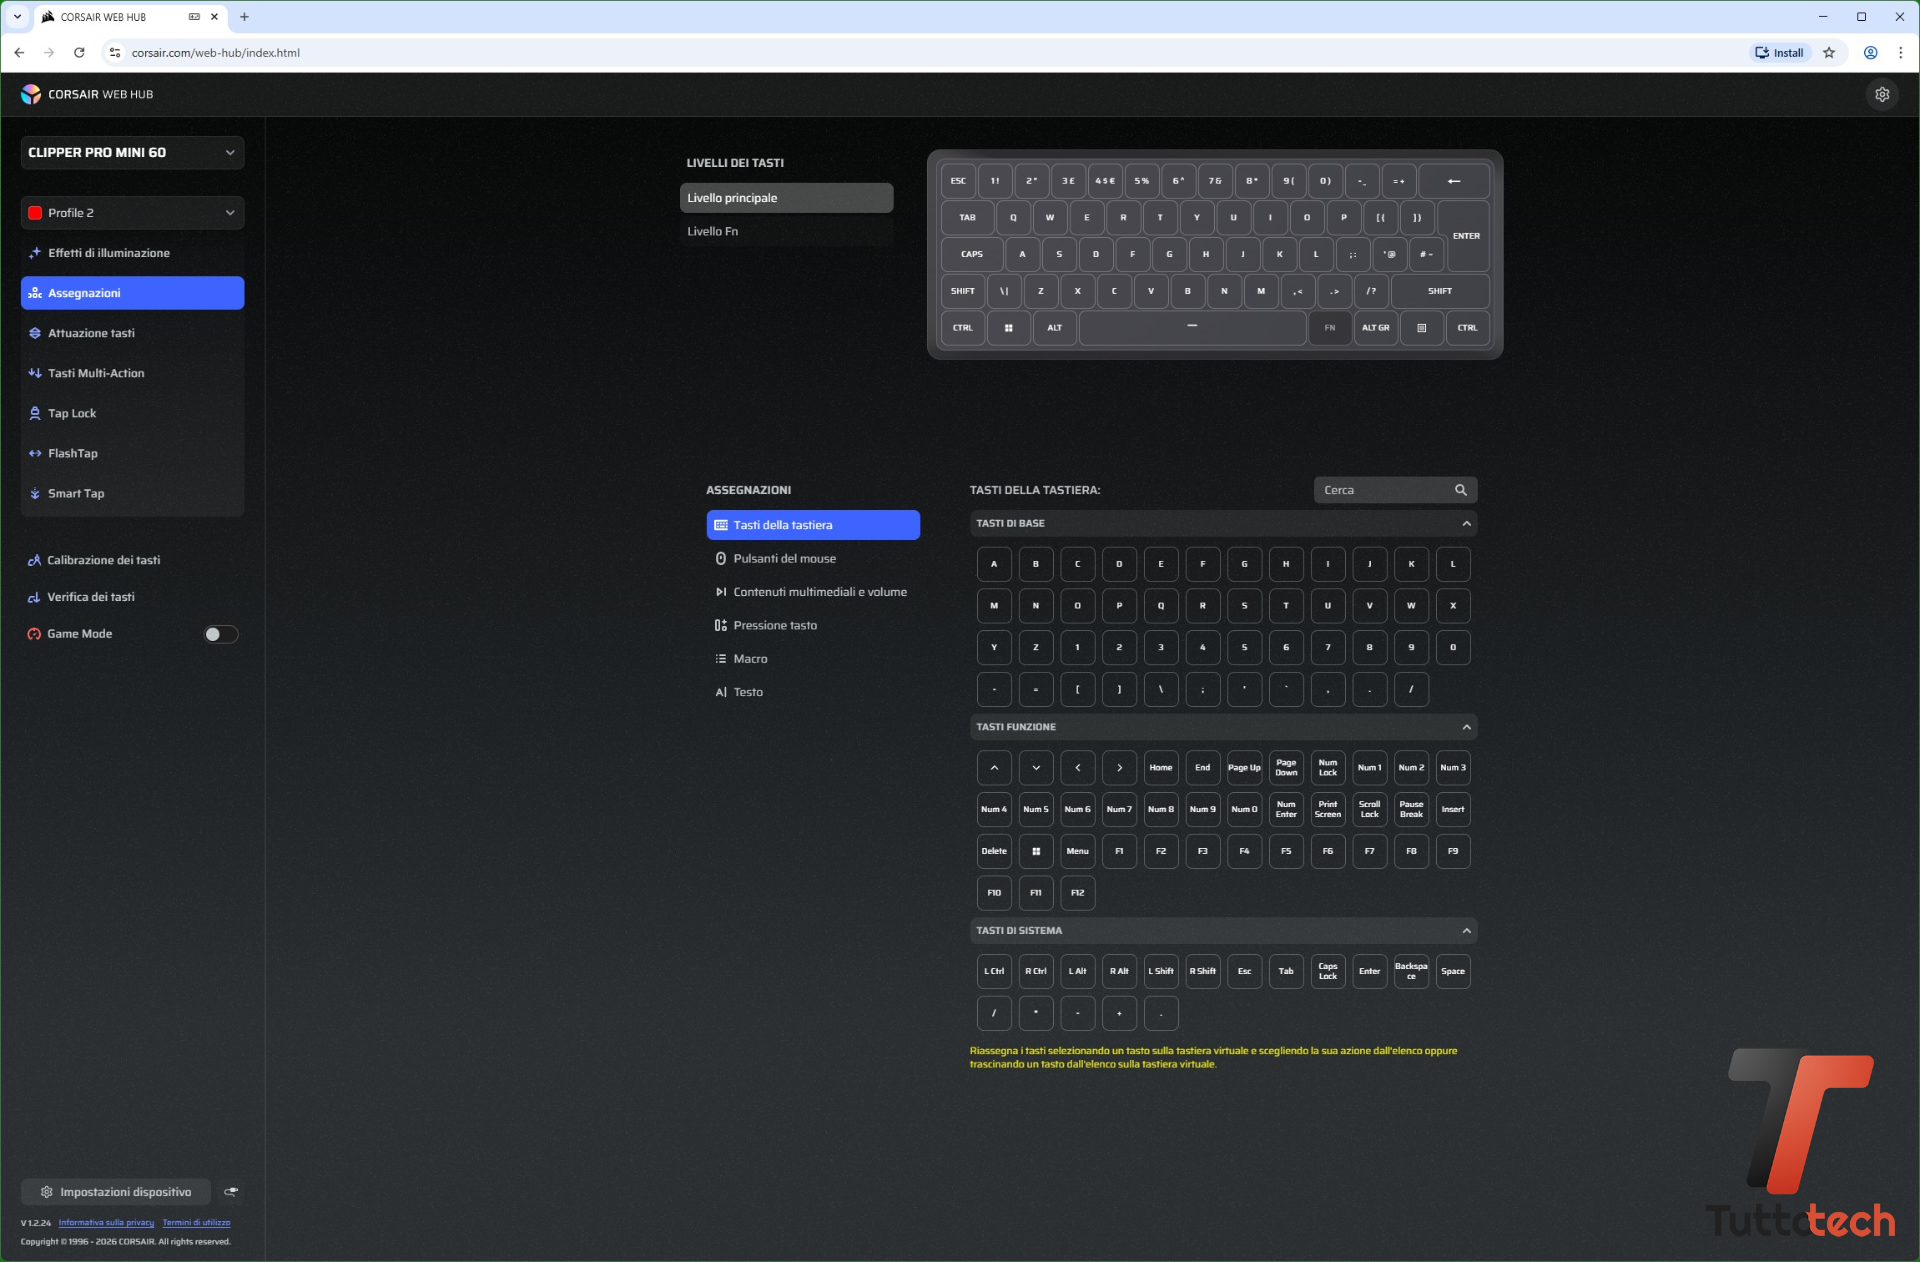Open the Smart Tap section
1920x1262 pixels.
[132, 493]
